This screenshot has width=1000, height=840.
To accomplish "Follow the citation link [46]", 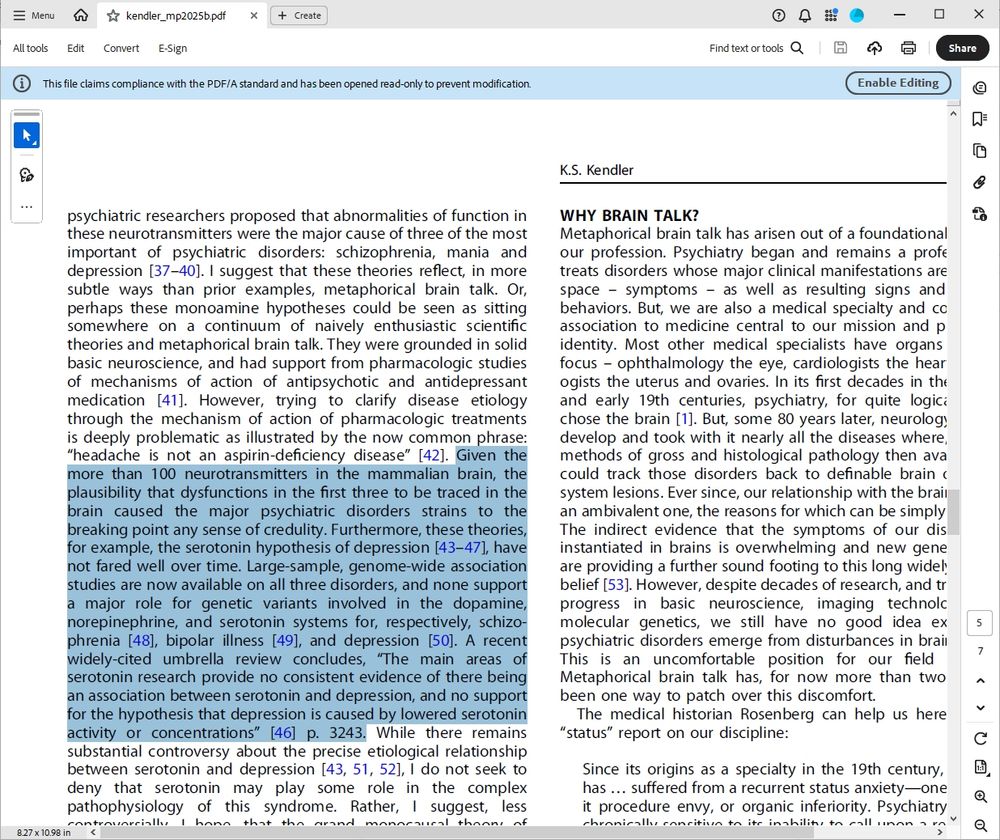I will pyautogui.click(x=284, y=733).
